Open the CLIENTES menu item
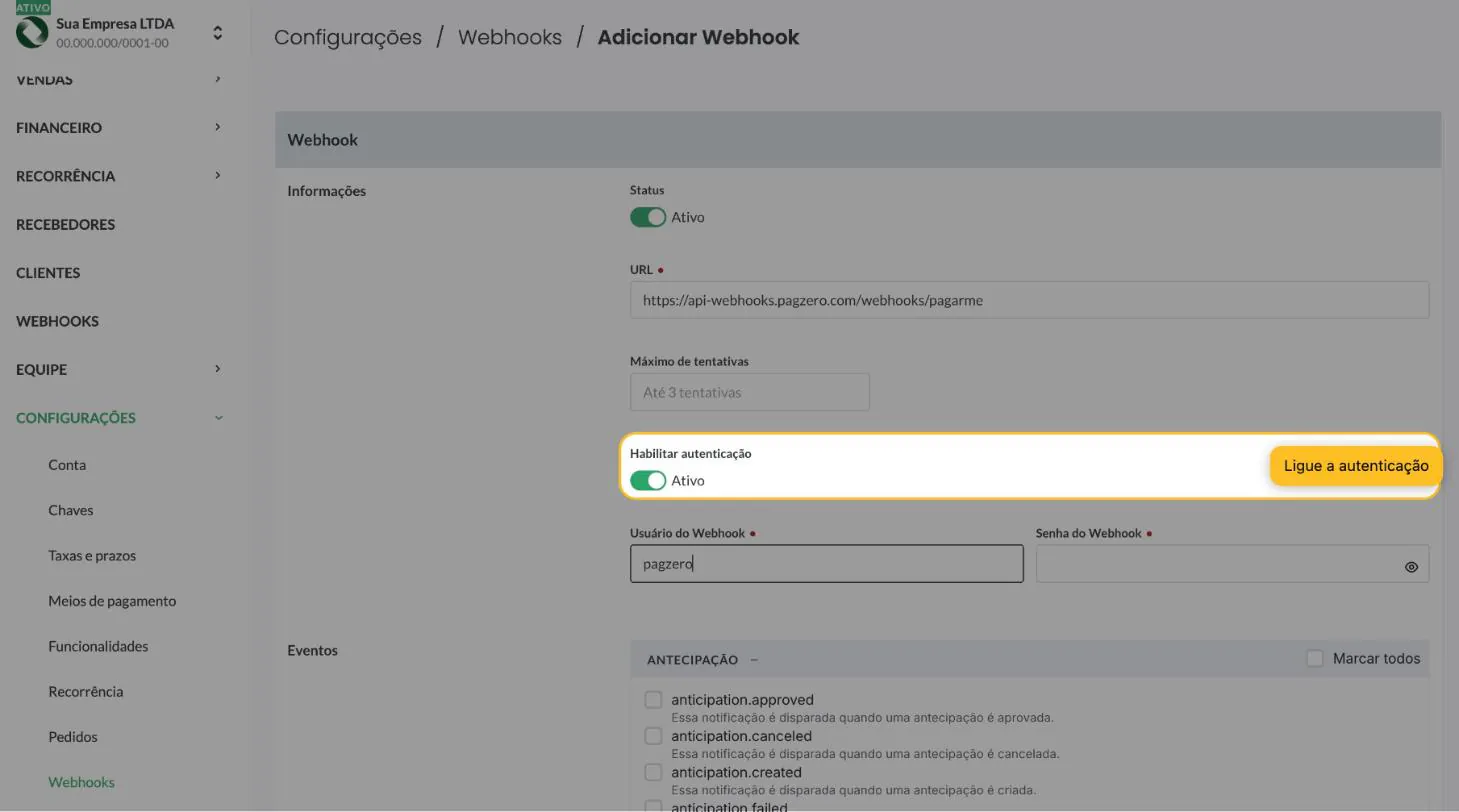1459x812 pixels. click(48, 272)
